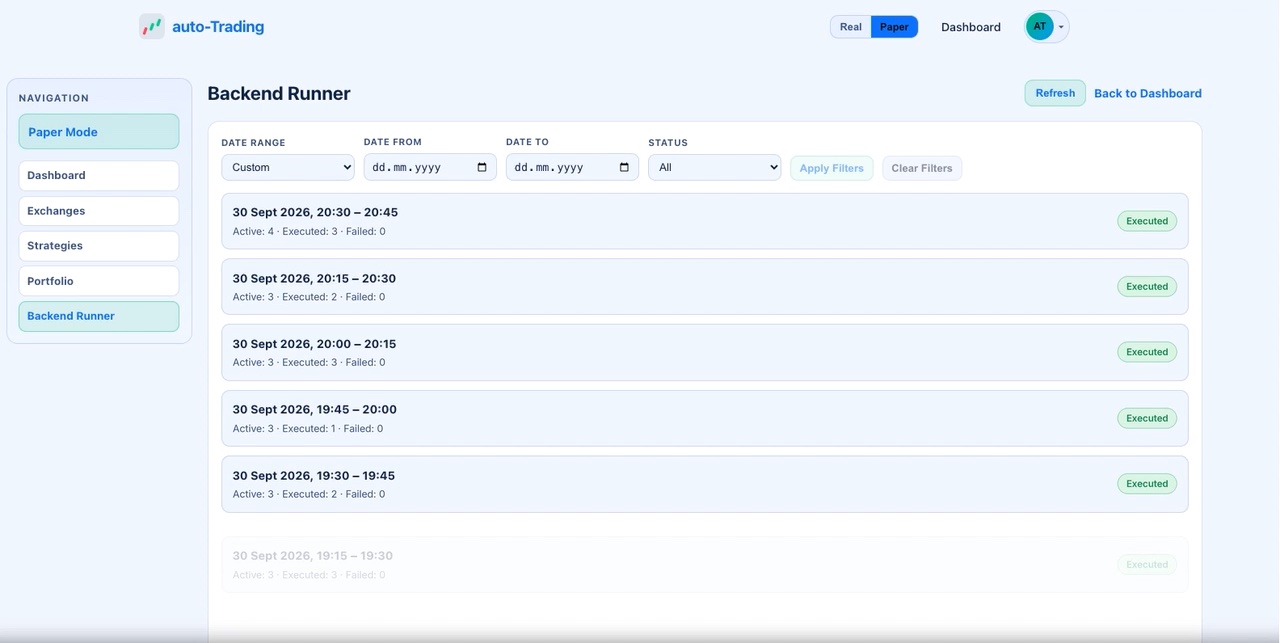1280x643 pixels.
Task: Open the 19:45 – 20:00 run entry
Action: click(705, 418)
